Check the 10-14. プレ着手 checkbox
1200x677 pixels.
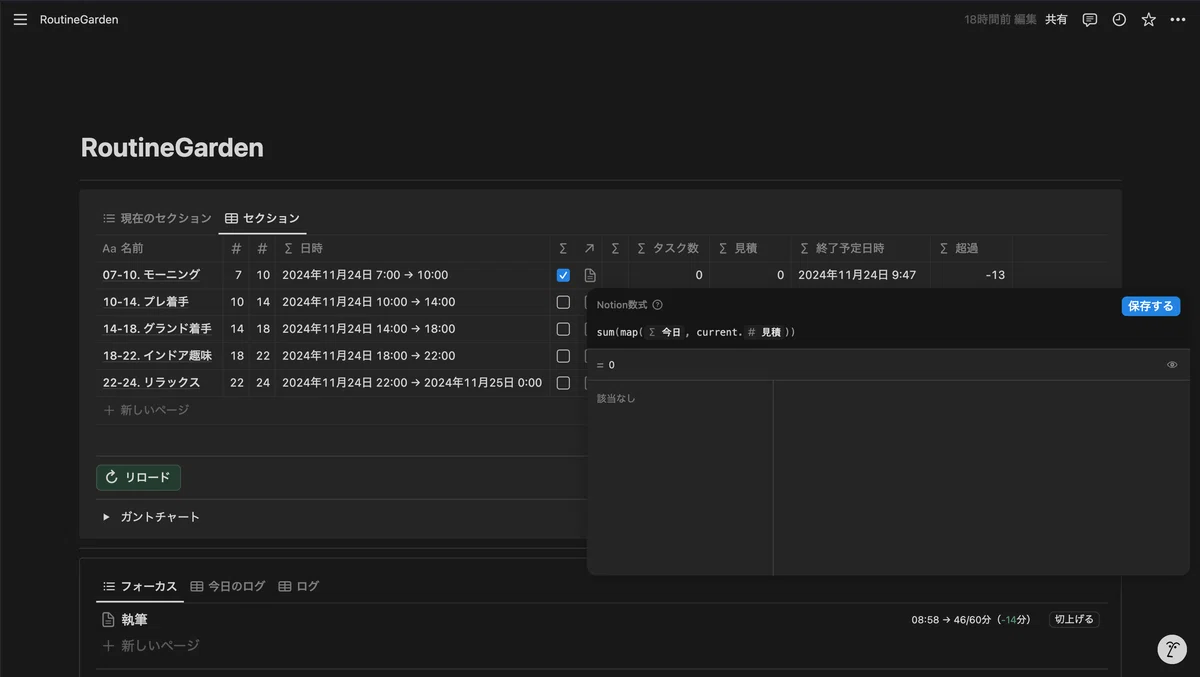(563, 302)
